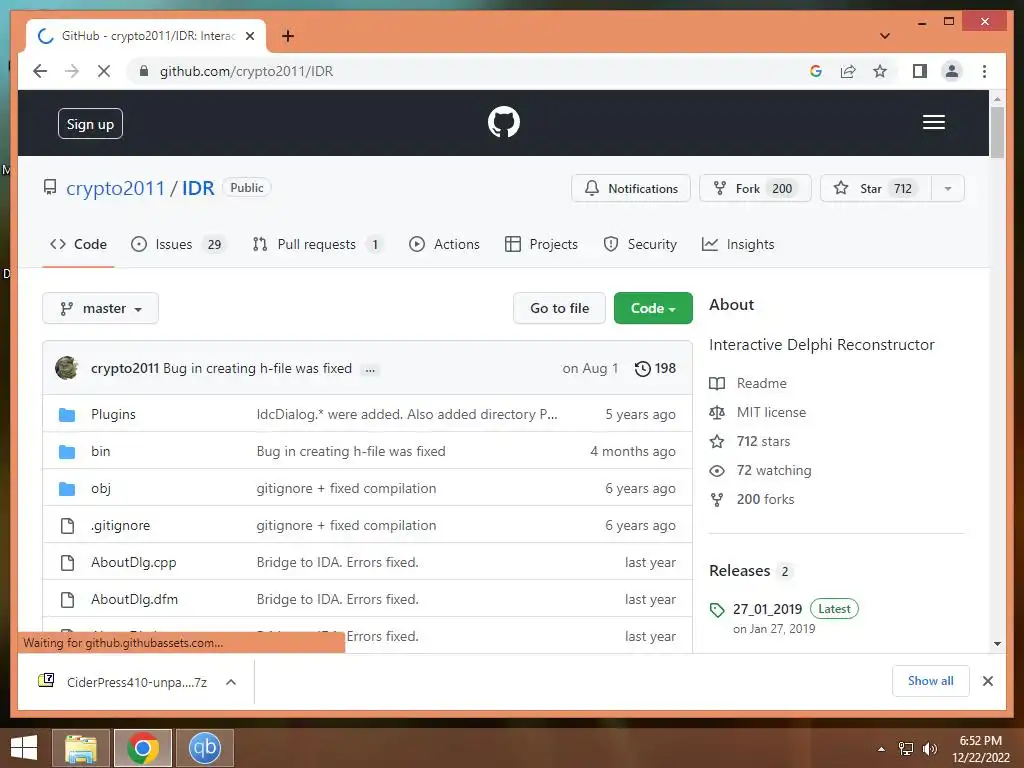Click Show all downloads

point(931,681)
